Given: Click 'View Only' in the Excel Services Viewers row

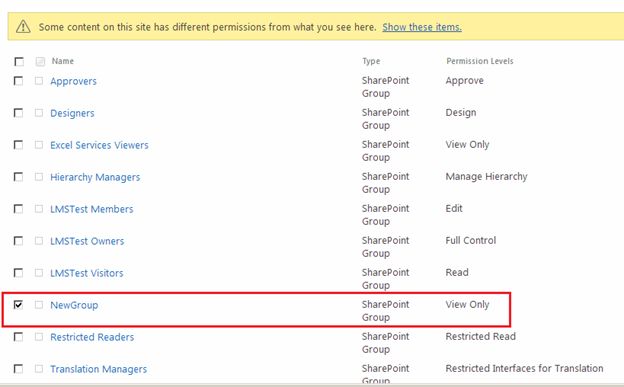Looking at the screenshot, I should coord(467,145).
